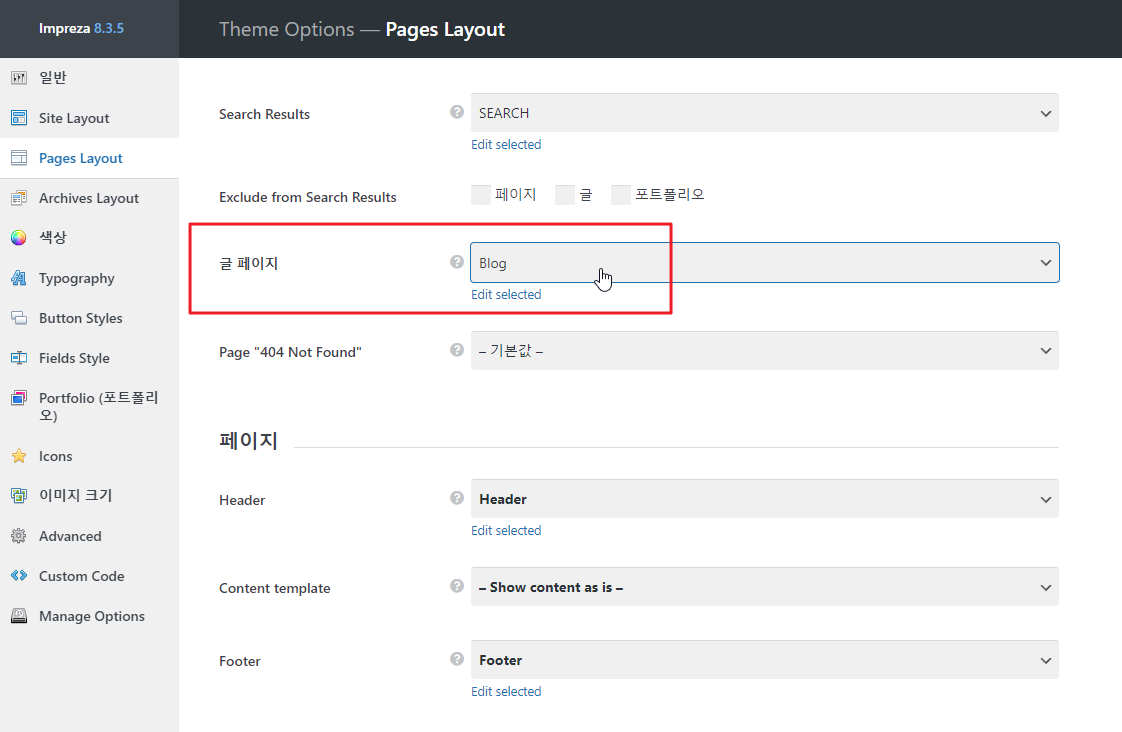Screen dimensions: 1122x732
Task: Tick the 포트폴리오 exclude checkbox
Action: click(x=620, y=195)
